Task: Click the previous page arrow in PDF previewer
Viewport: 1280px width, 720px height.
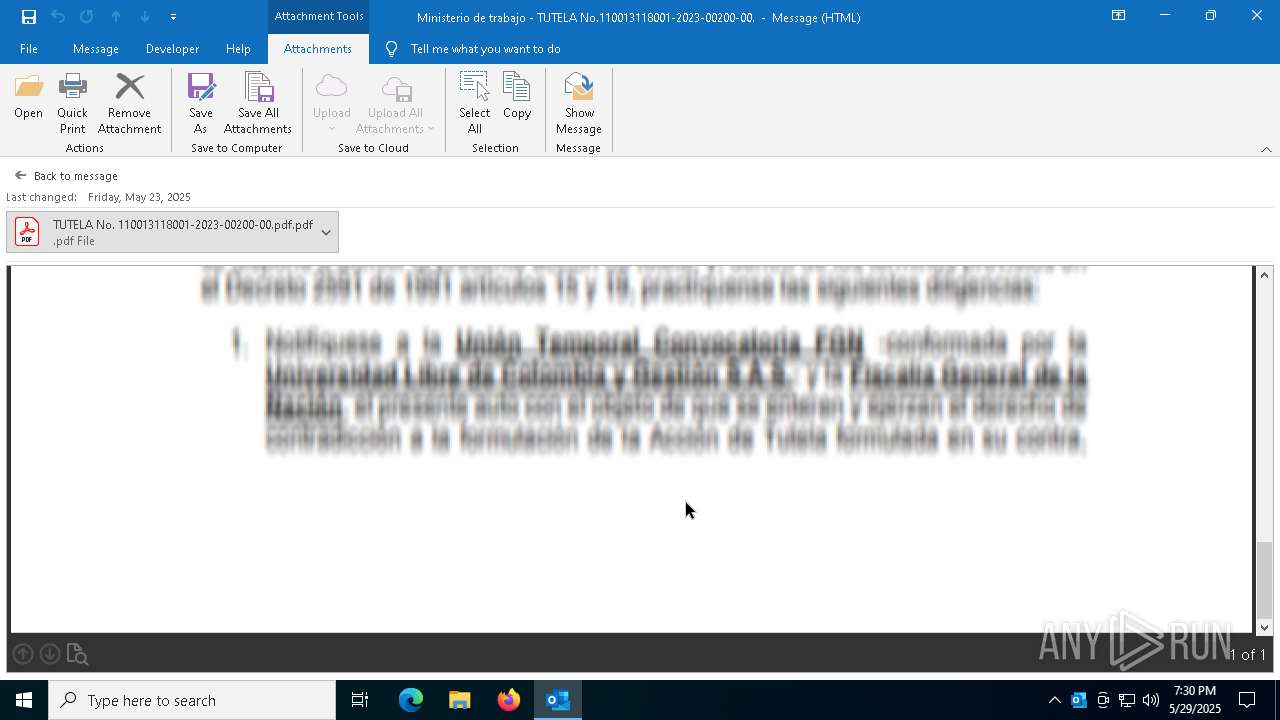Action: (23, 654)
